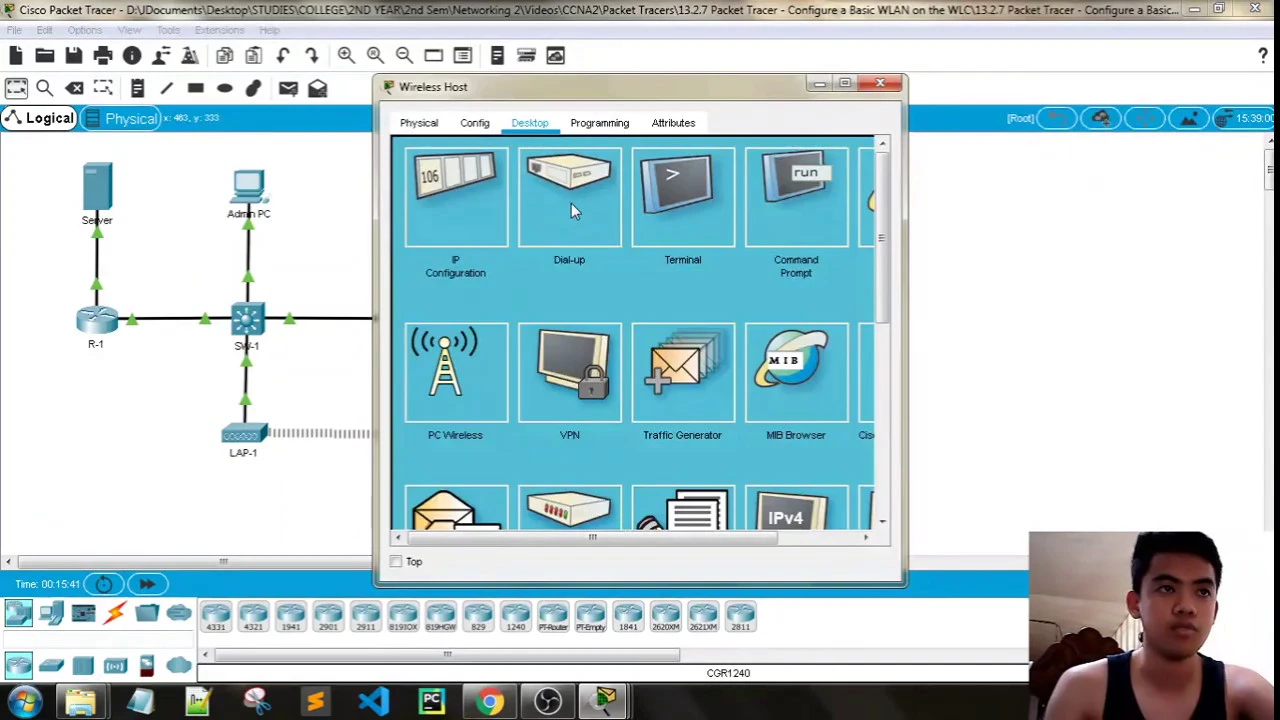
Task: Choose the Draw Line tool
Action: (167, 88)
